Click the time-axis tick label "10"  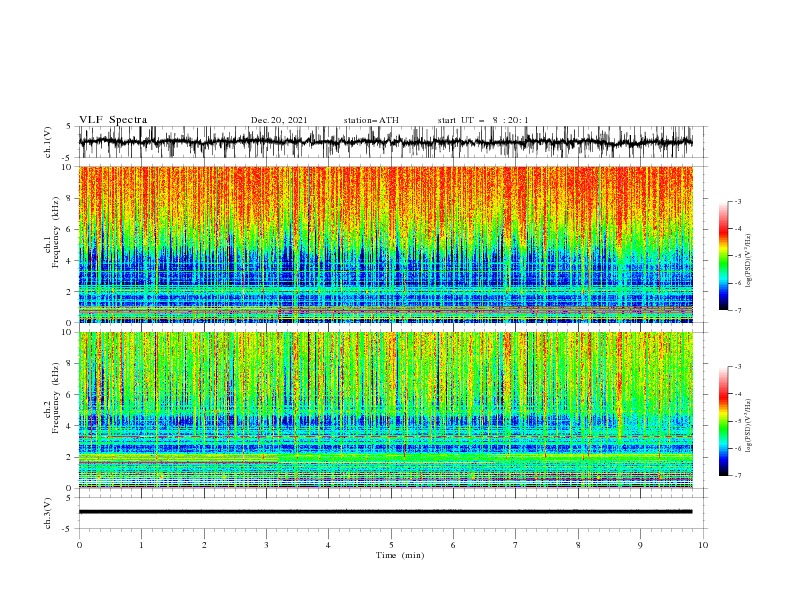click(x=703, y=545)
